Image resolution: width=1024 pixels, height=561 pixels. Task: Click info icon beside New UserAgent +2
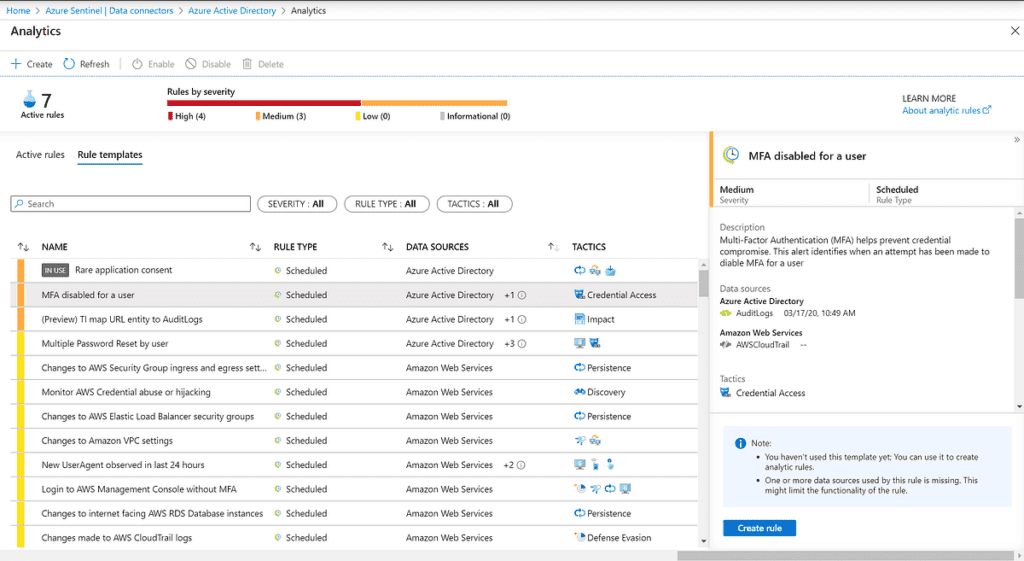[521, 465]
